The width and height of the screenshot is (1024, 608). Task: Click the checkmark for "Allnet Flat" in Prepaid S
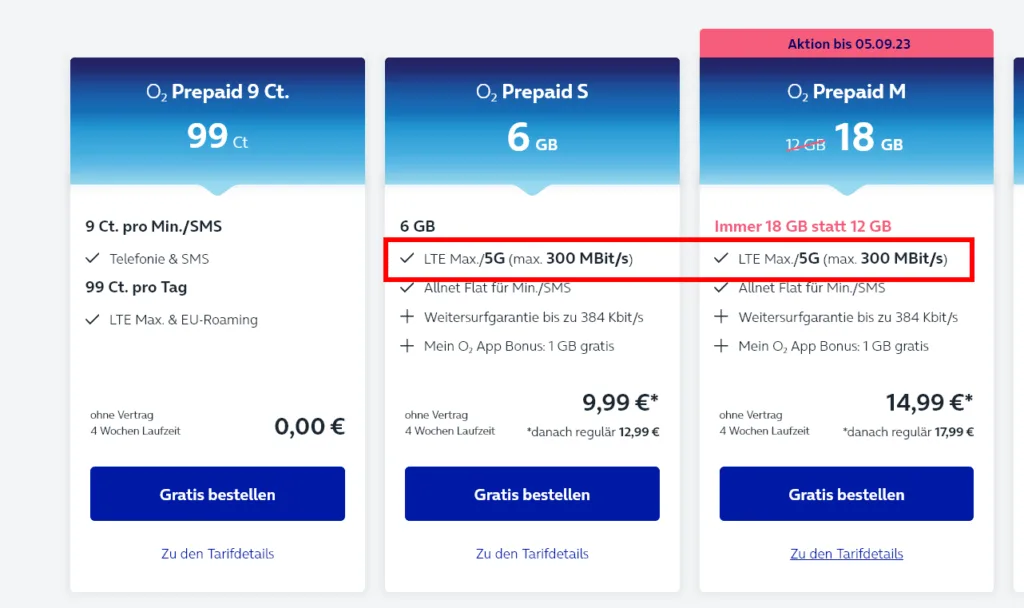(407, 288)
